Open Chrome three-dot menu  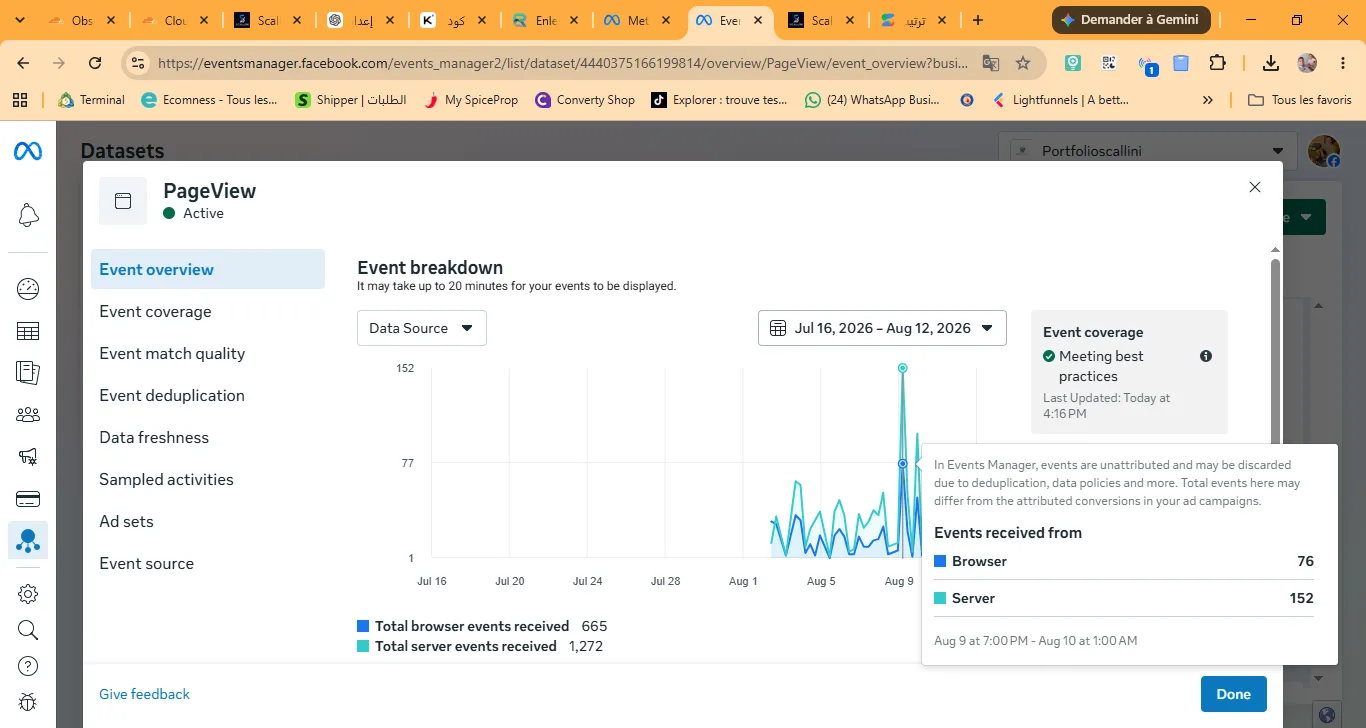pyautogui.click(x=1343, y=63)
